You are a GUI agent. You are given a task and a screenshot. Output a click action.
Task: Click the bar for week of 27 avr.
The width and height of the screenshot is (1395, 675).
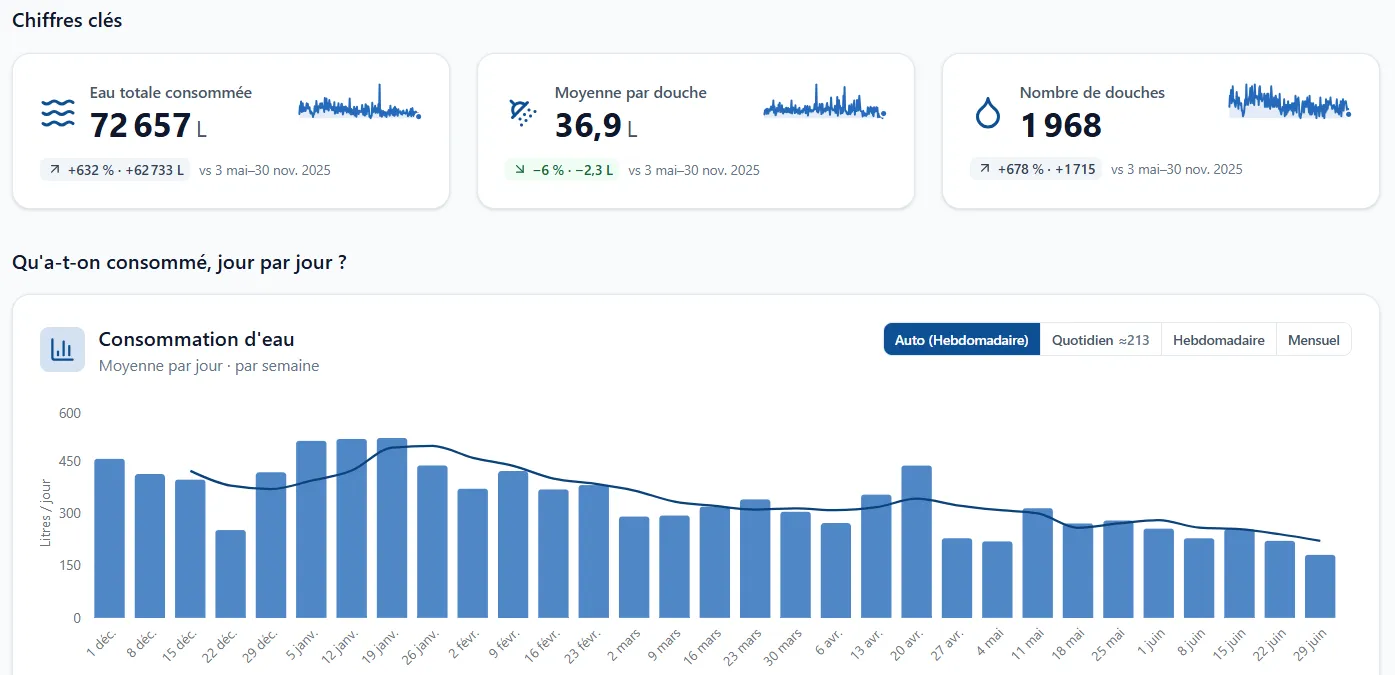pos(957,579)
